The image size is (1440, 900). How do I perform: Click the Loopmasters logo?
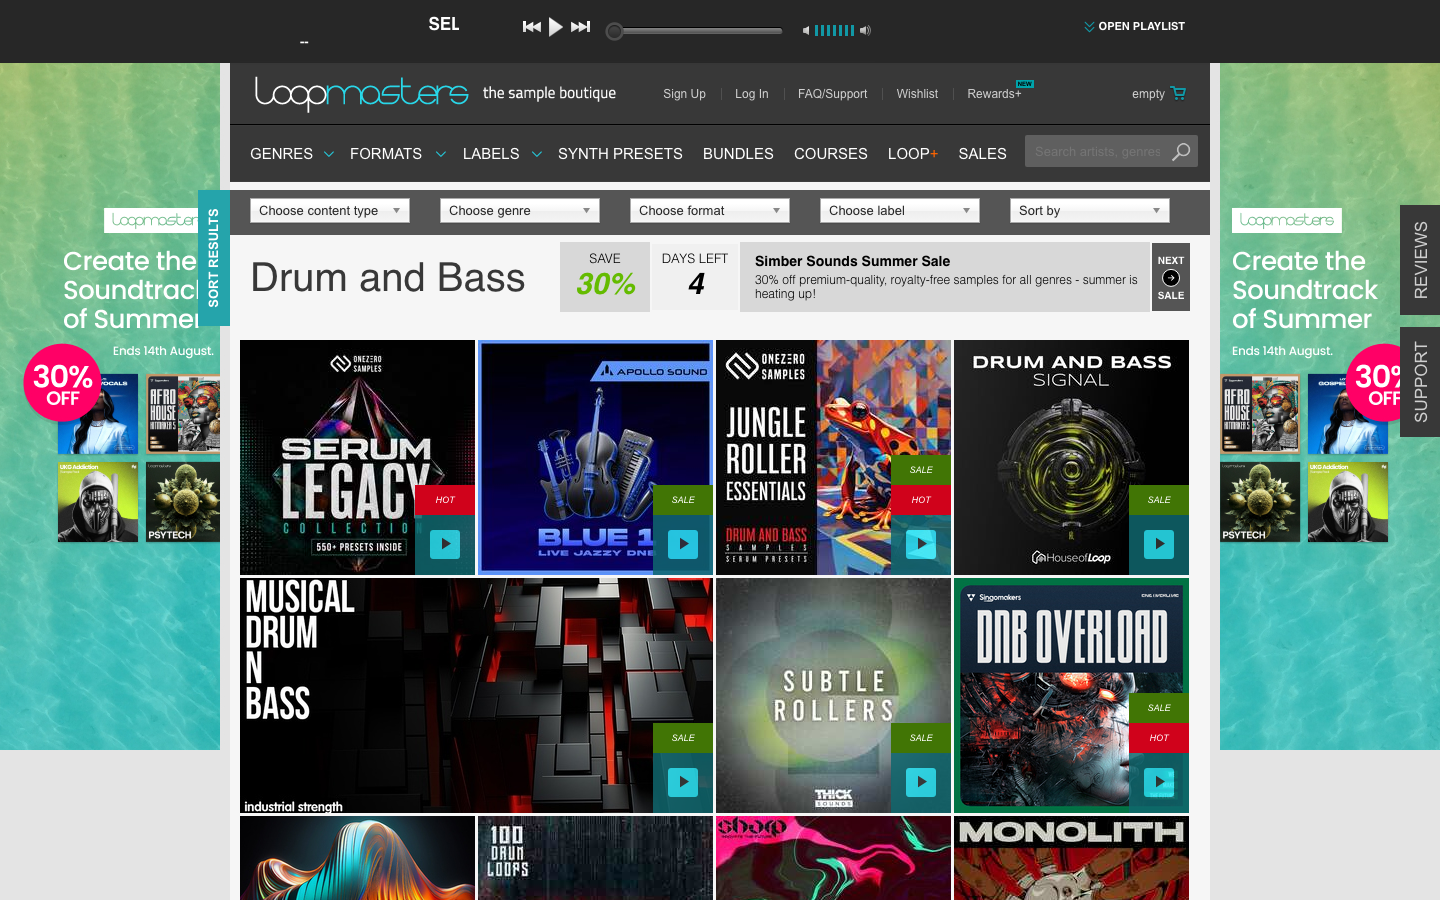[361, 93]
